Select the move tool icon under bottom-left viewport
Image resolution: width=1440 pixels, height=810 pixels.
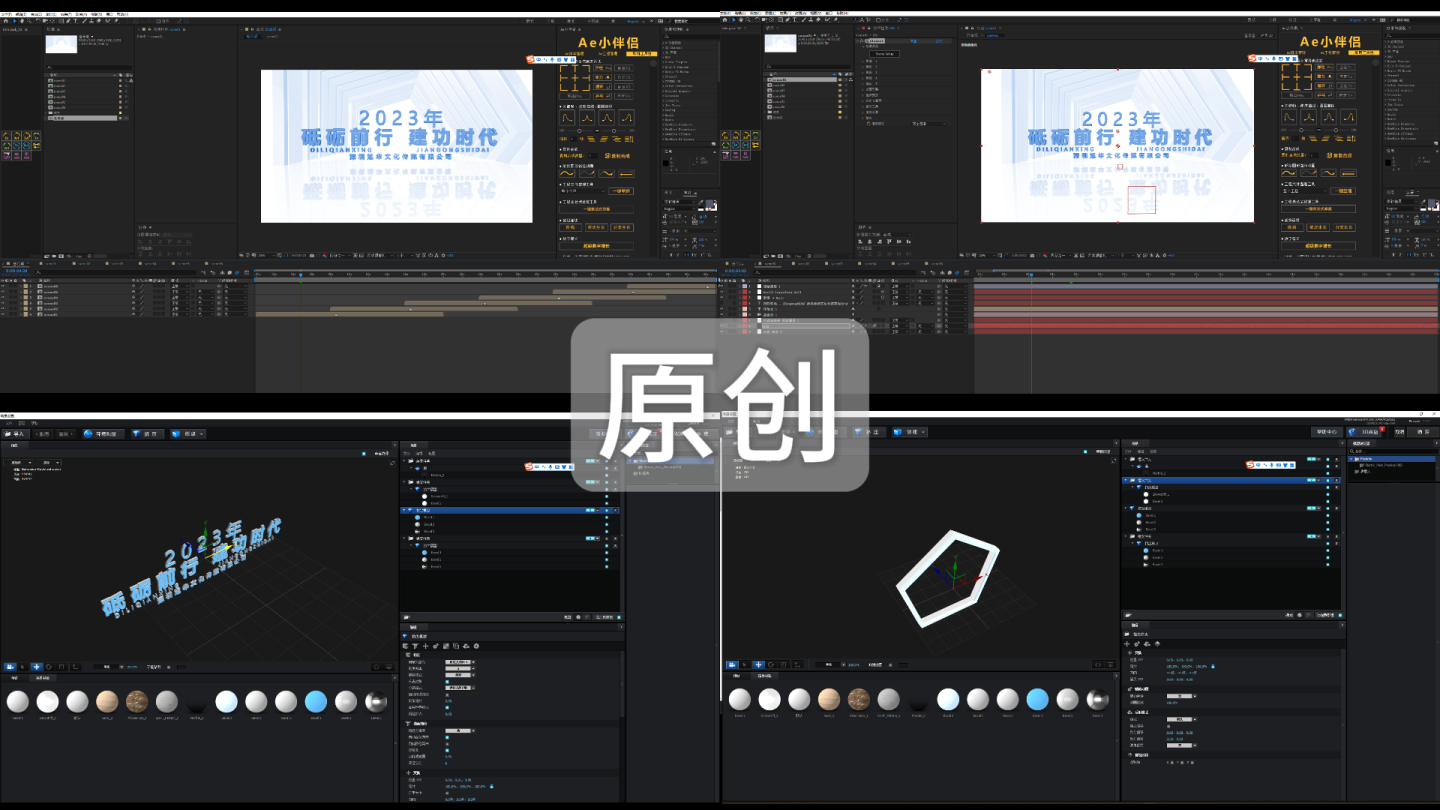[37, 666]
